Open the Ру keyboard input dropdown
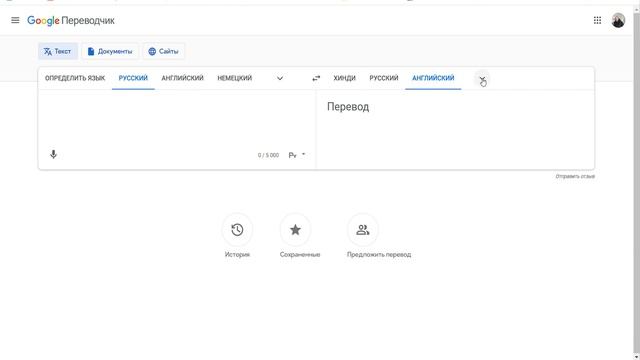 point(297,155)
